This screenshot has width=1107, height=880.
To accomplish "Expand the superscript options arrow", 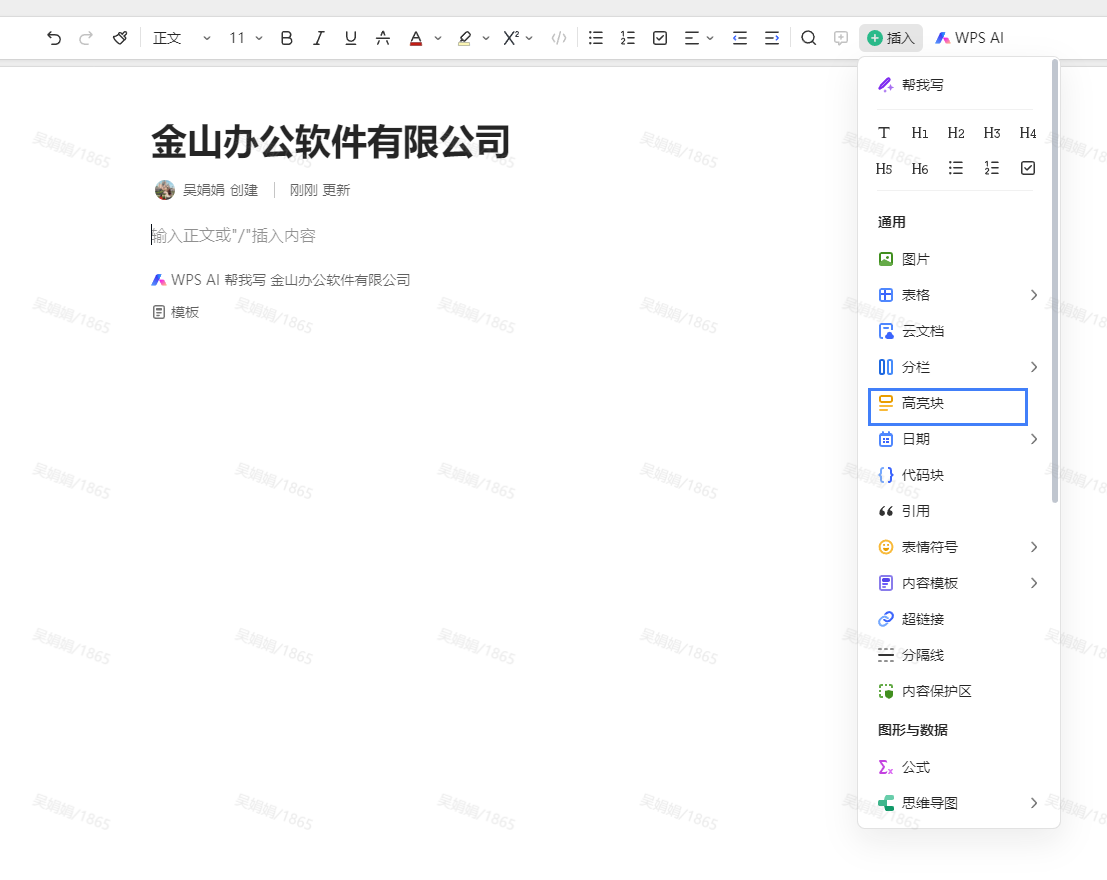I will coord(529,38).
